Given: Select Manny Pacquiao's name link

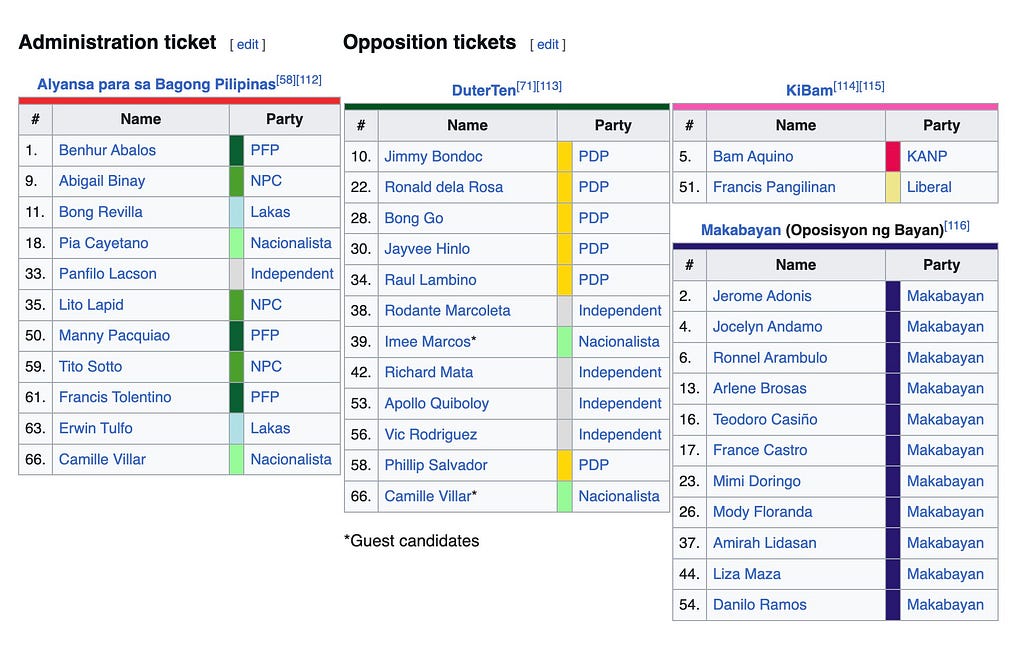Looking at the screenshot, I should [x=114, y=336].
